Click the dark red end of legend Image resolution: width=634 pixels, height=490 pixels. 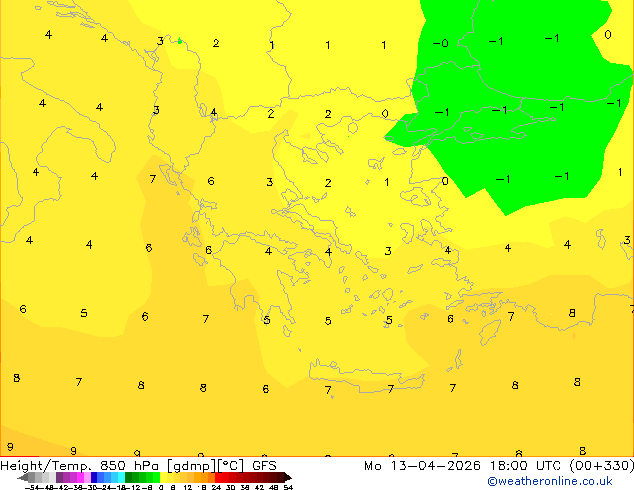[x=282, y=477]
